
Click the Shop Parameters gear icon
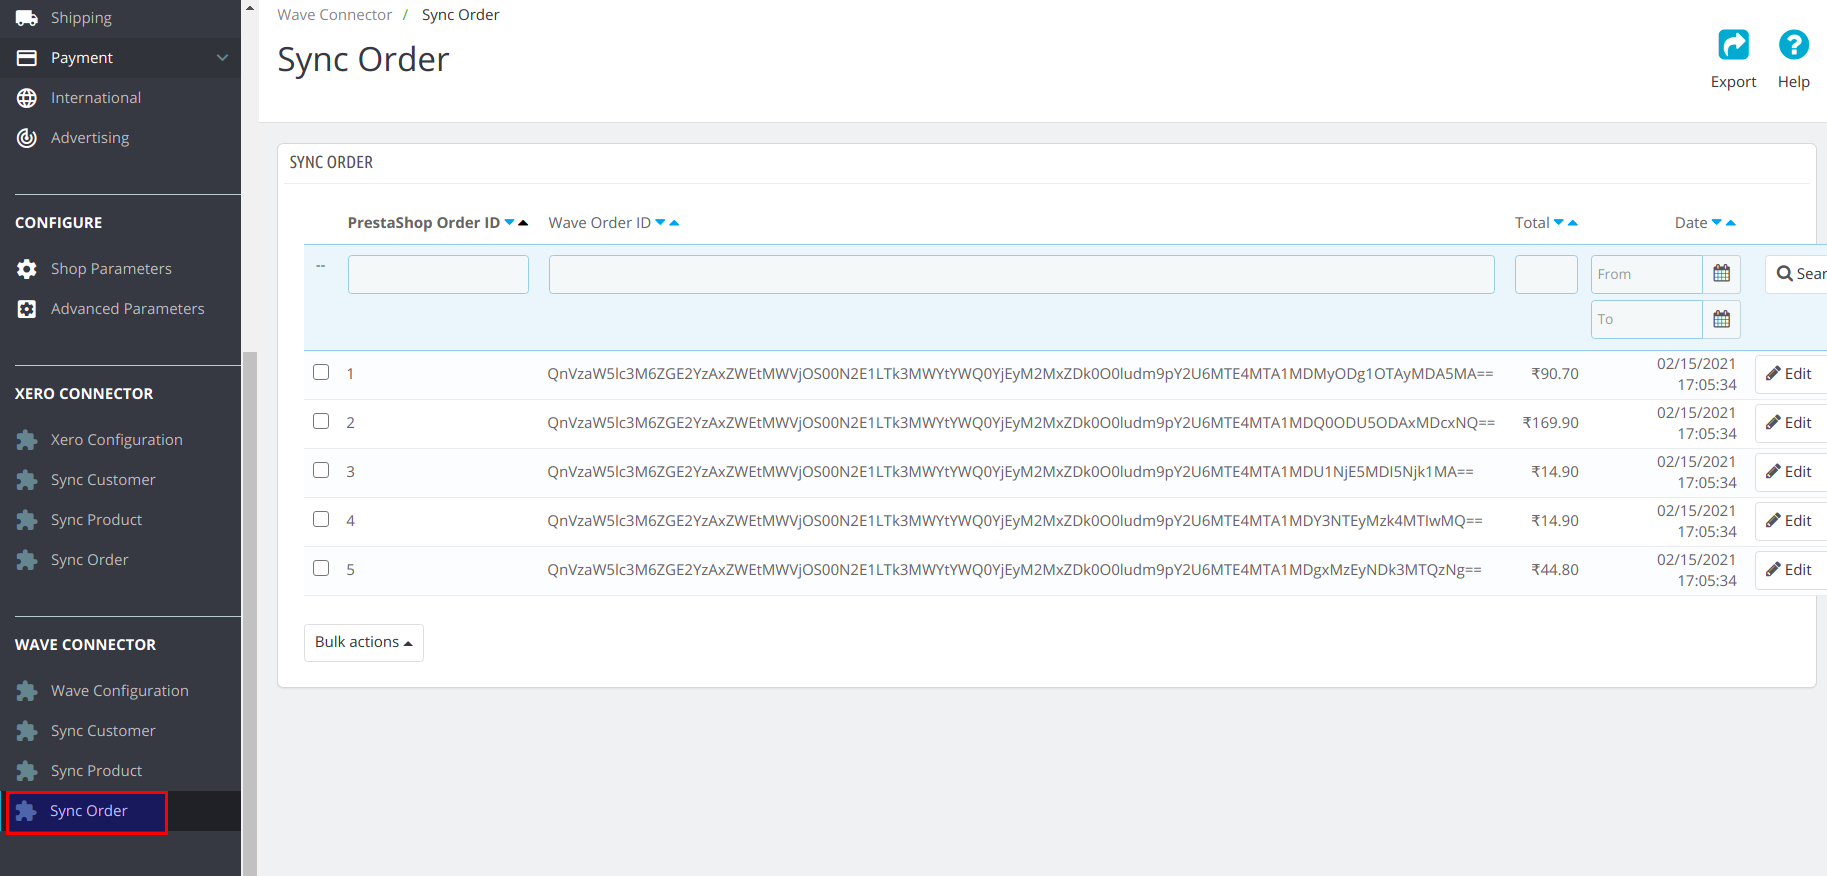coord(27,269)
